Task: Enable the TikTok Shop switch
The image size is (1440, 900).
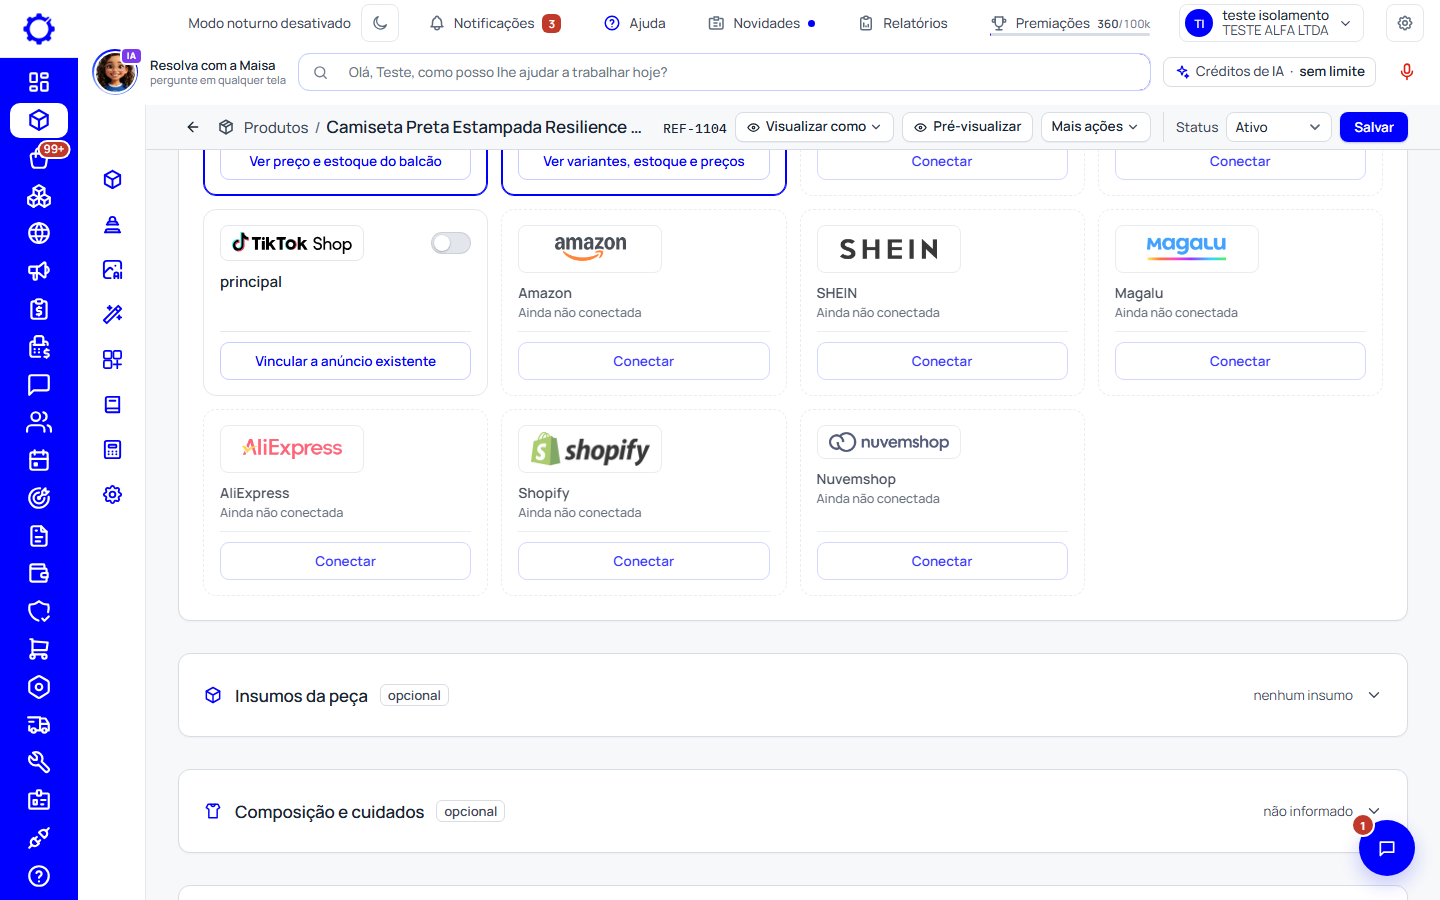Action: (451, 243)
